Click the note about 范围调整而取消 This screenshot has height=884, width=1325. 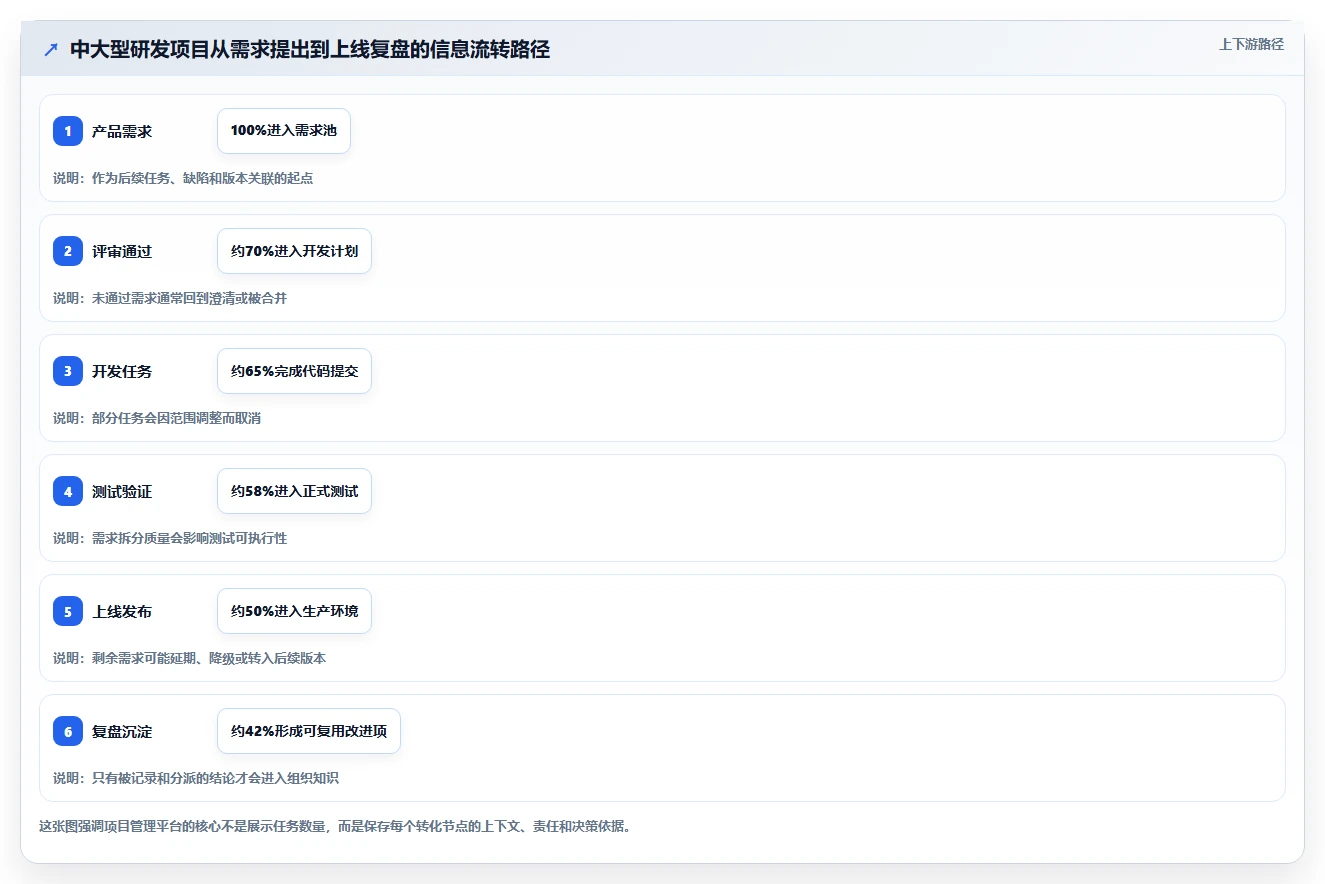tap(157, 418)
